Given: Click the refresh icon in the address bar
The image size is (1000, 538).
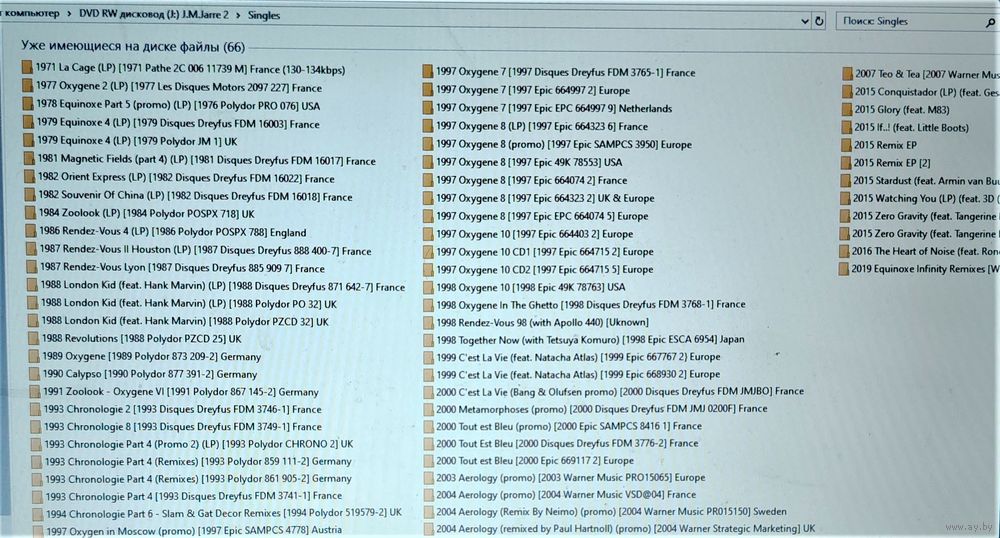Looking at the screenshot, I should click(819, 21).
